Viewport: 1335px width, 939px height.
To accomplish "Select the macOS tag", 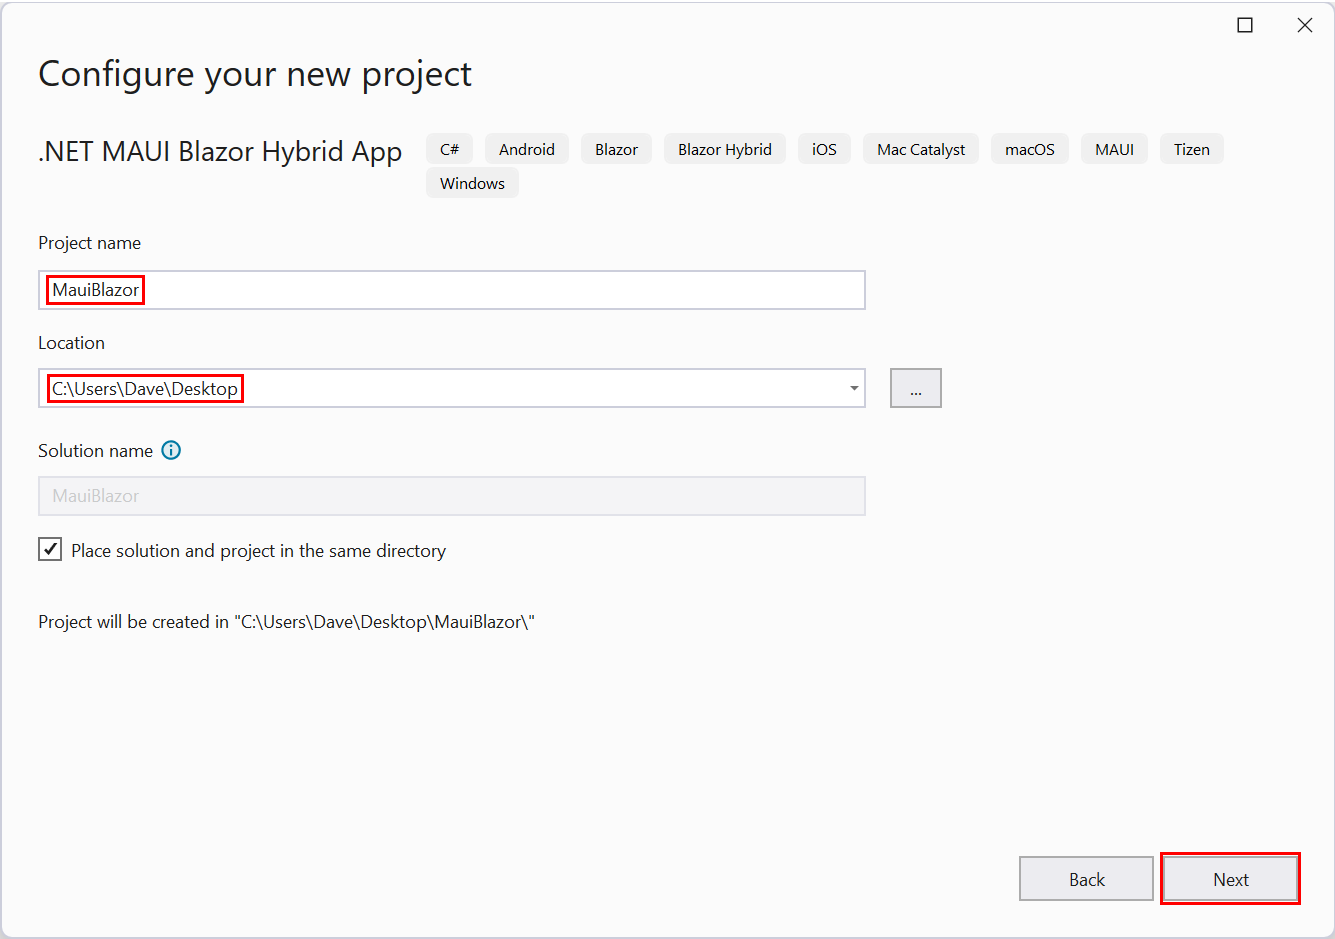I will 1029,149.
